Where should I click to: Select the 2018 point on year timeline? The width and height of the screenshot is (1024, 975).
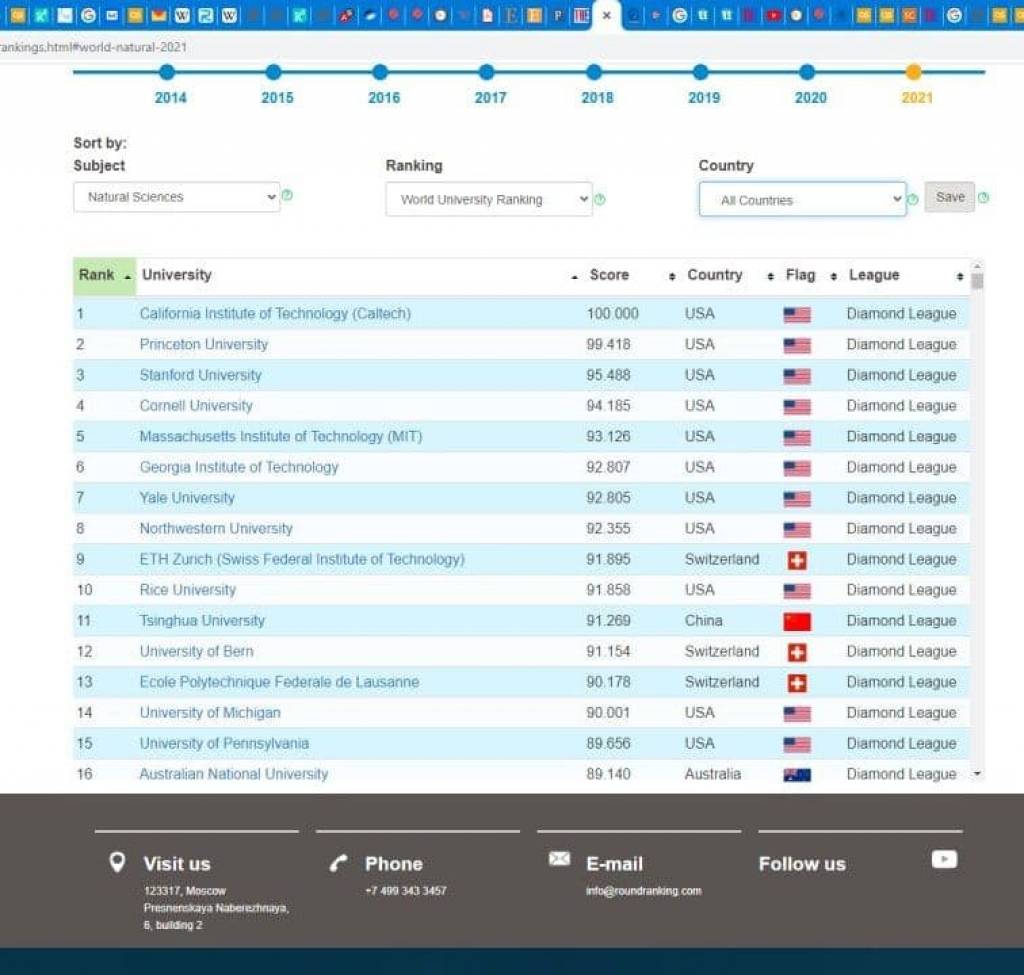pyautogui.click(x=594, y=72)
